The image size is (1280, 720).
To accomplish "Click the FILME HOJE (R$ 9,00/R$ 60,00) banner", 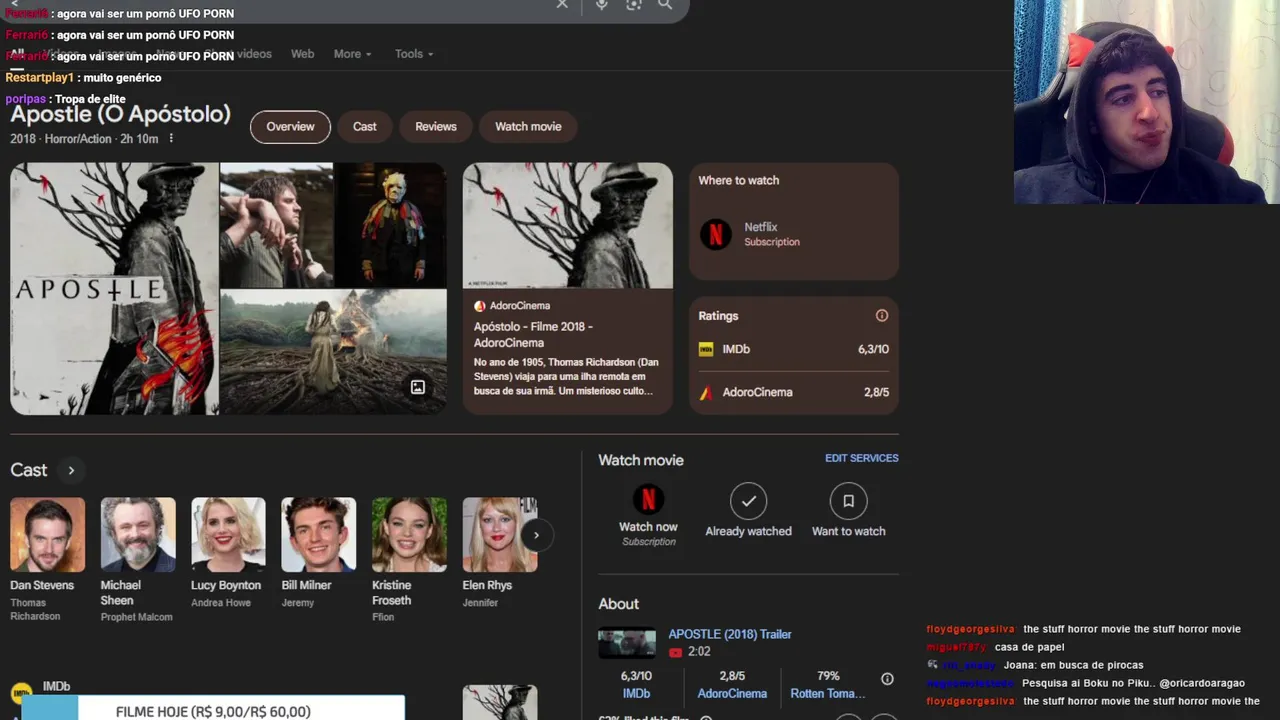I will point(213,710).
